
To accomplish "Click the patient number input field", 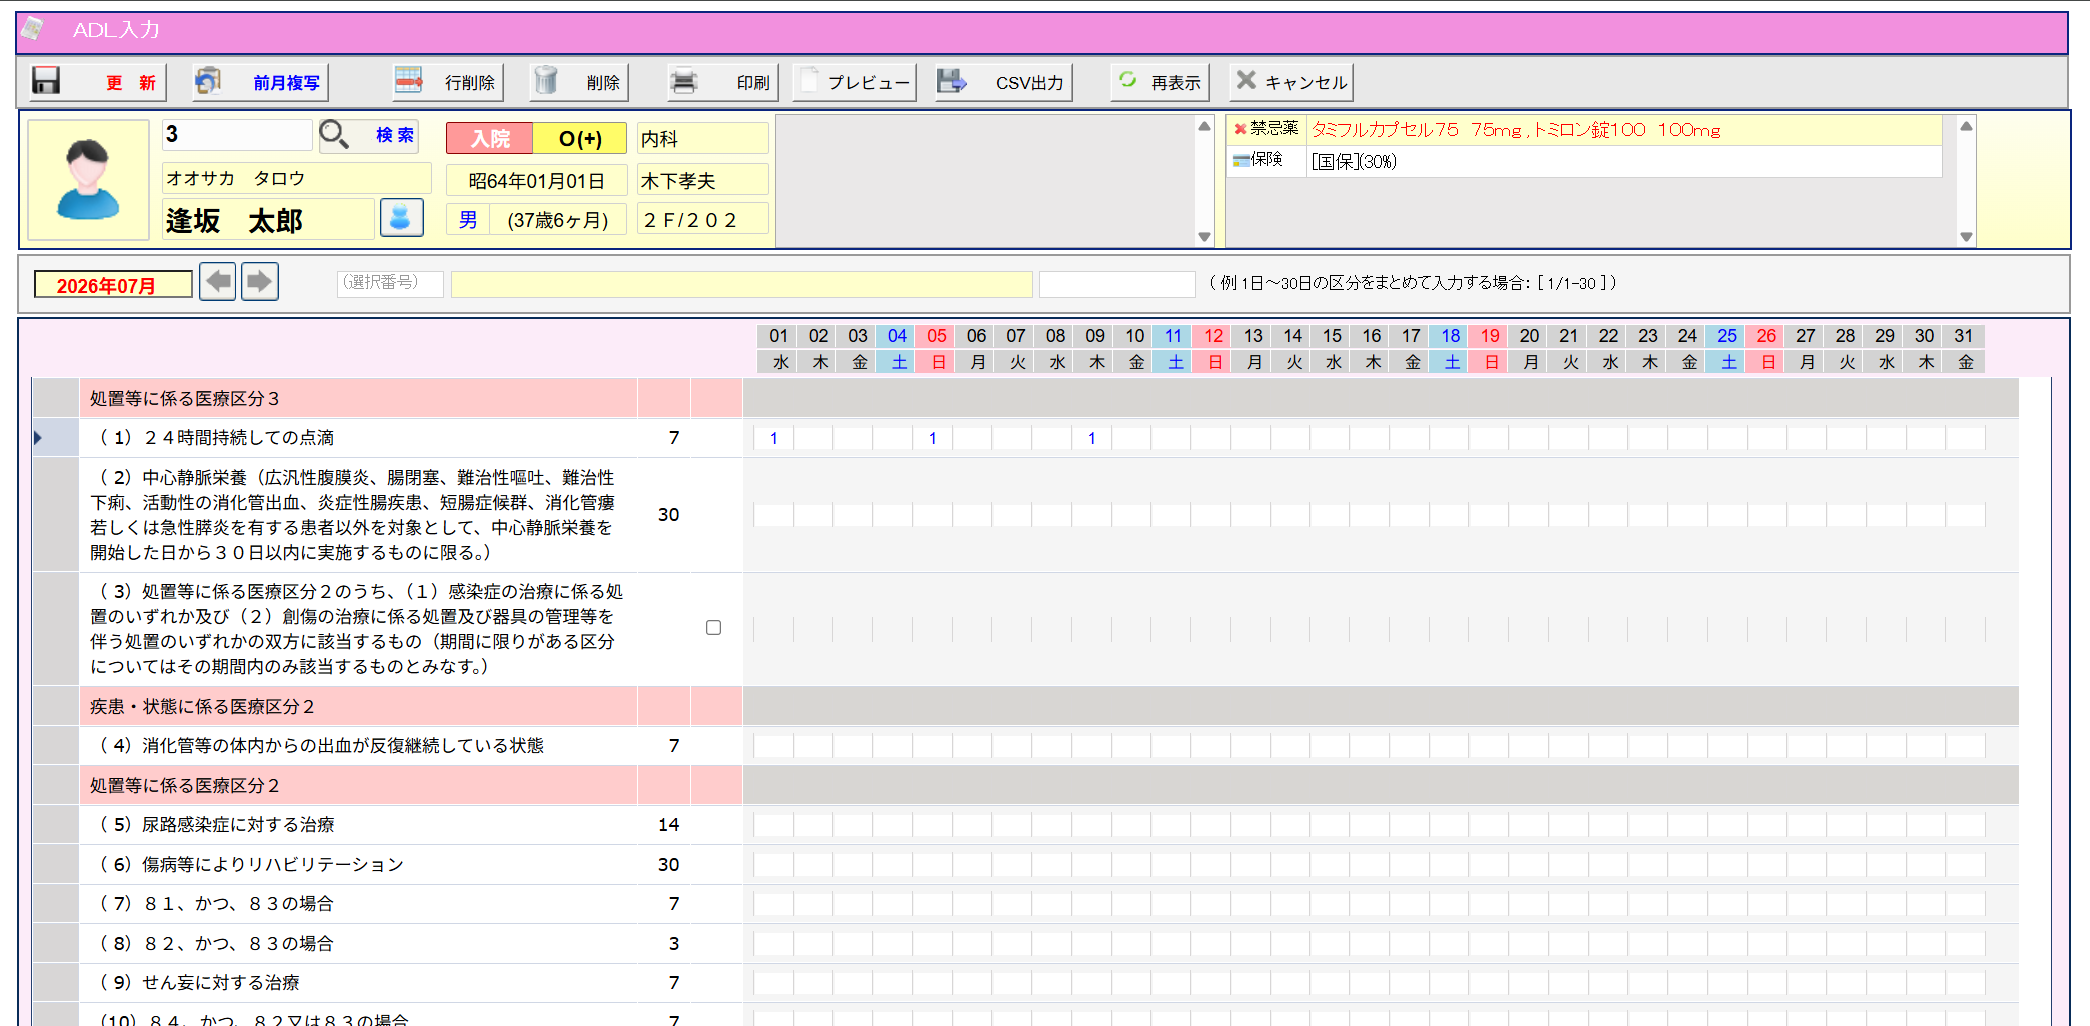I will pos(237,135).
